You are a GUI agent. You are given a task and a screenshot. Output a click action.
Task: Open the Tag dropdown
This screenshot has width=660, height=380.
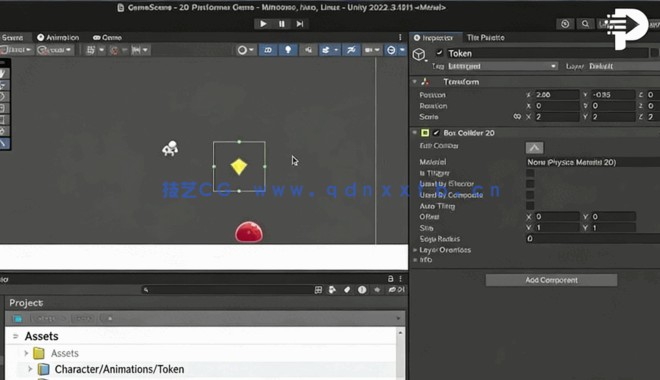click(502, 66)
